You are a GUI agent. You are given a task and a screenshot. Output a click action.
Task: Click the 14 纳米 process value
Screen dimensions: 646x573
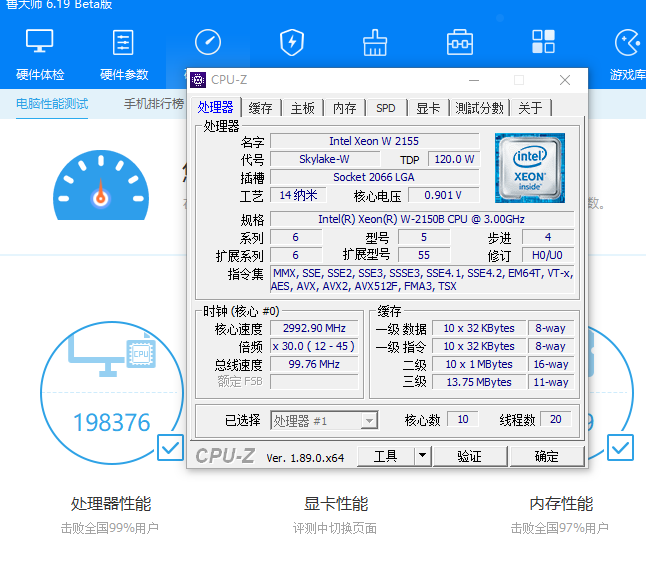[x=298, y=195]
